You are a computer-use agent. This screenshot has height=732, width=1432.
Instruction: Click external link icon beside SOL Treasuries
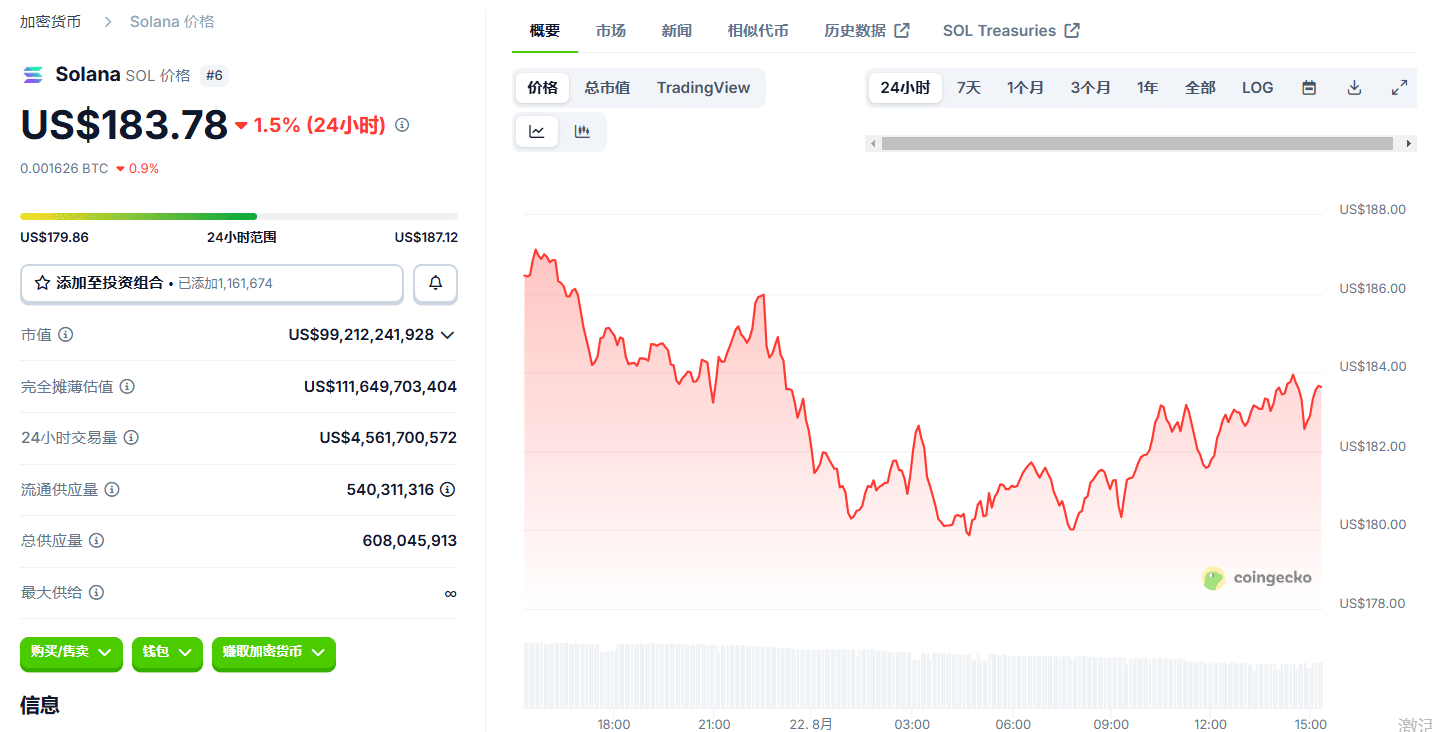click(1071, 30)
